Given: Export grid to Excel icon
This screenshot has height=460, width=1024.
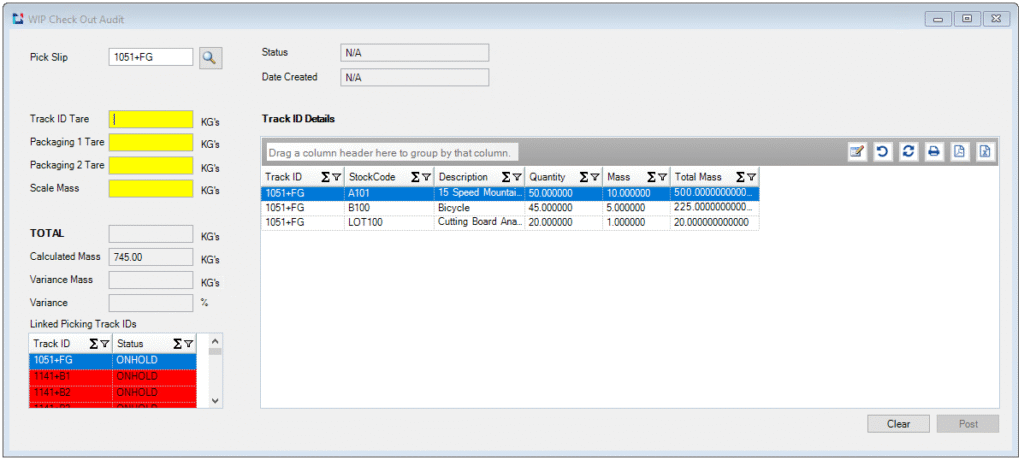Looking at the screenshot, I should coord(985,152).
